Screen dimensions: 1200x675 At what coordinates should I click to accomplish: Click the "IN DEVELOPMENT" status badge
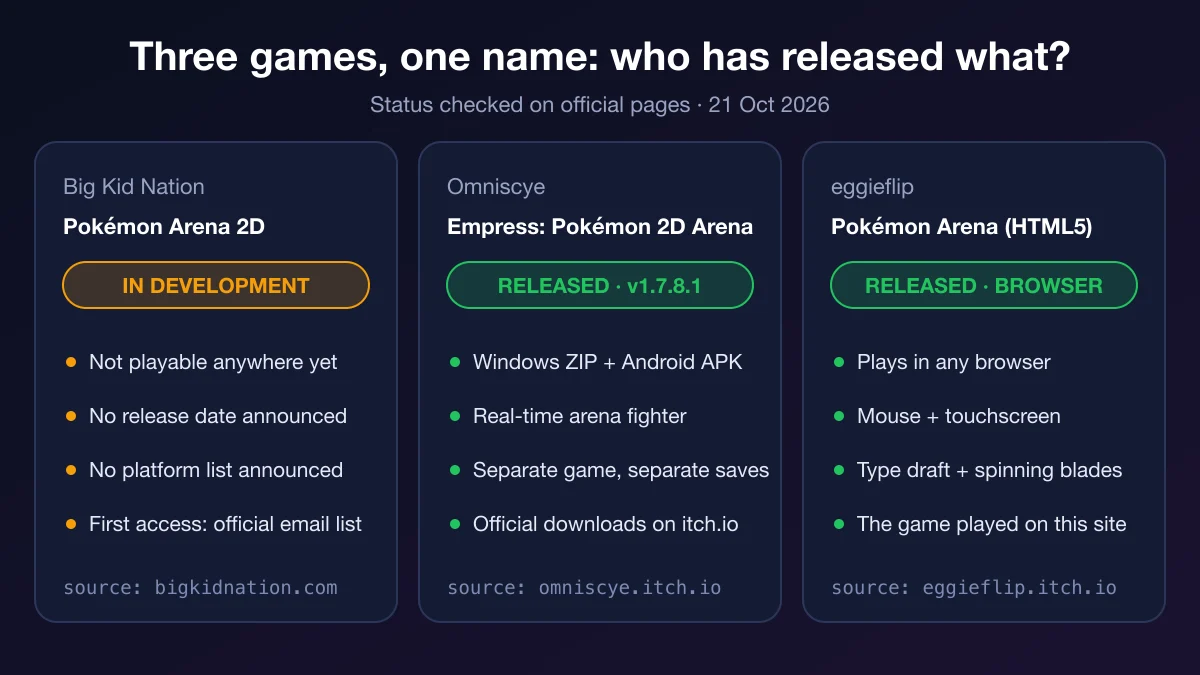(216, 285)
